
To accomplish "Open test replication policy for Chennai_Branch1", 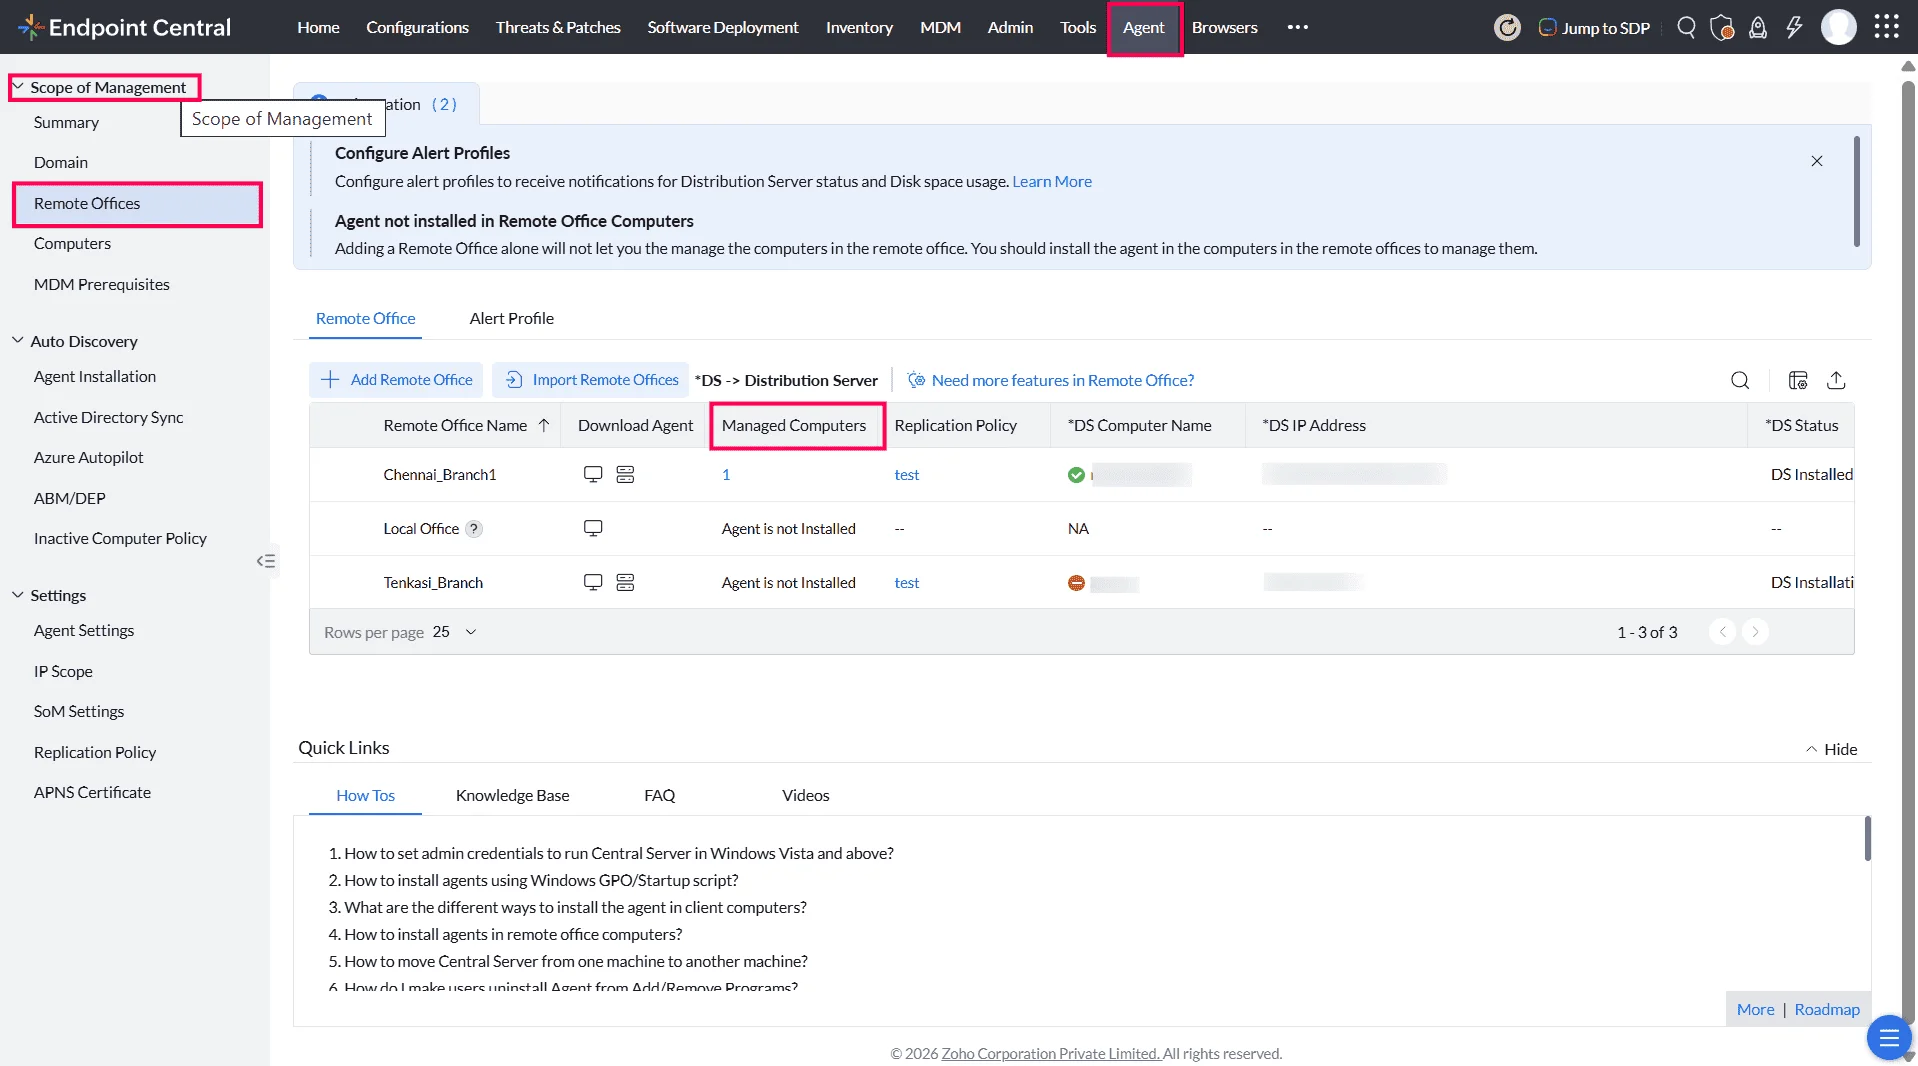I will (x=906, y=475).
